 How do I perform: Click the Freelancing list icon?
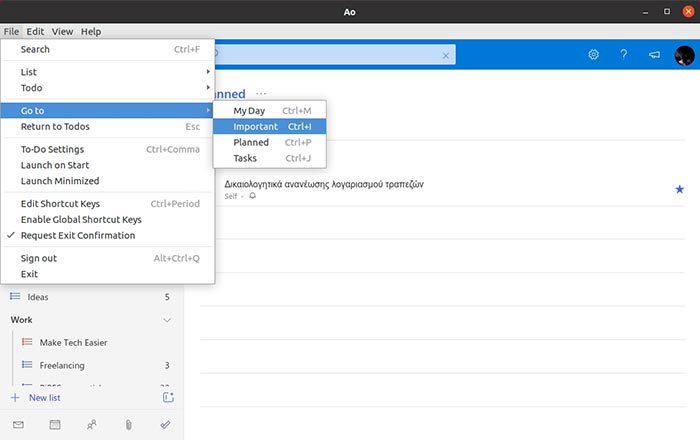coord(27,365)
